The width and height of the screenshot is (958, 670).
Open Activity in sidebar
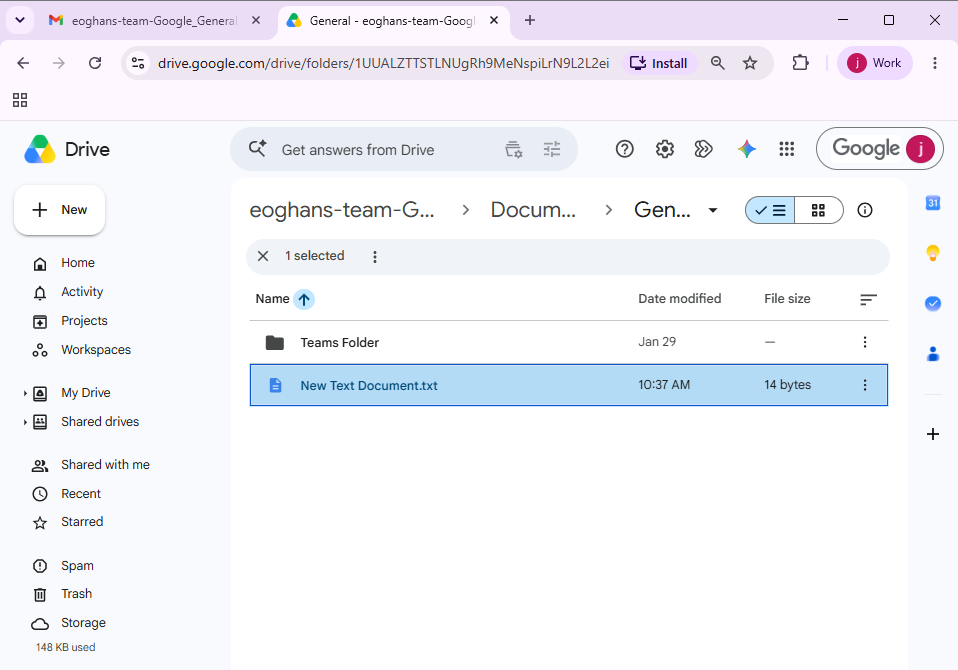point(82,292)
